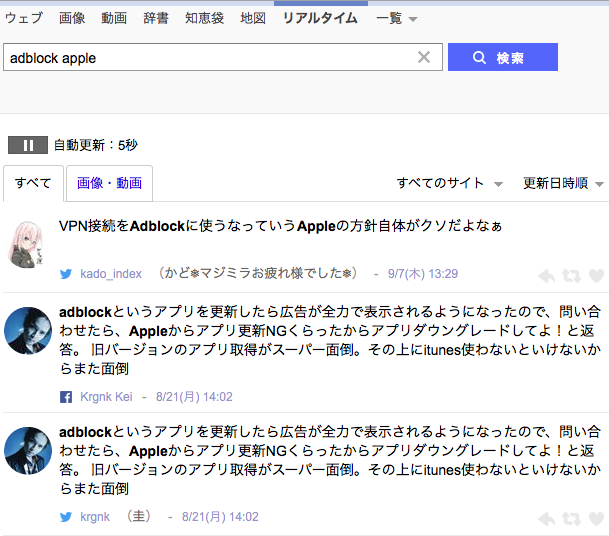The width and height of the screenshot is (609, 536).
Task: Click the Krgnk Kei Facebook post text
Action: pyautogui.click(x=330, y=340)
